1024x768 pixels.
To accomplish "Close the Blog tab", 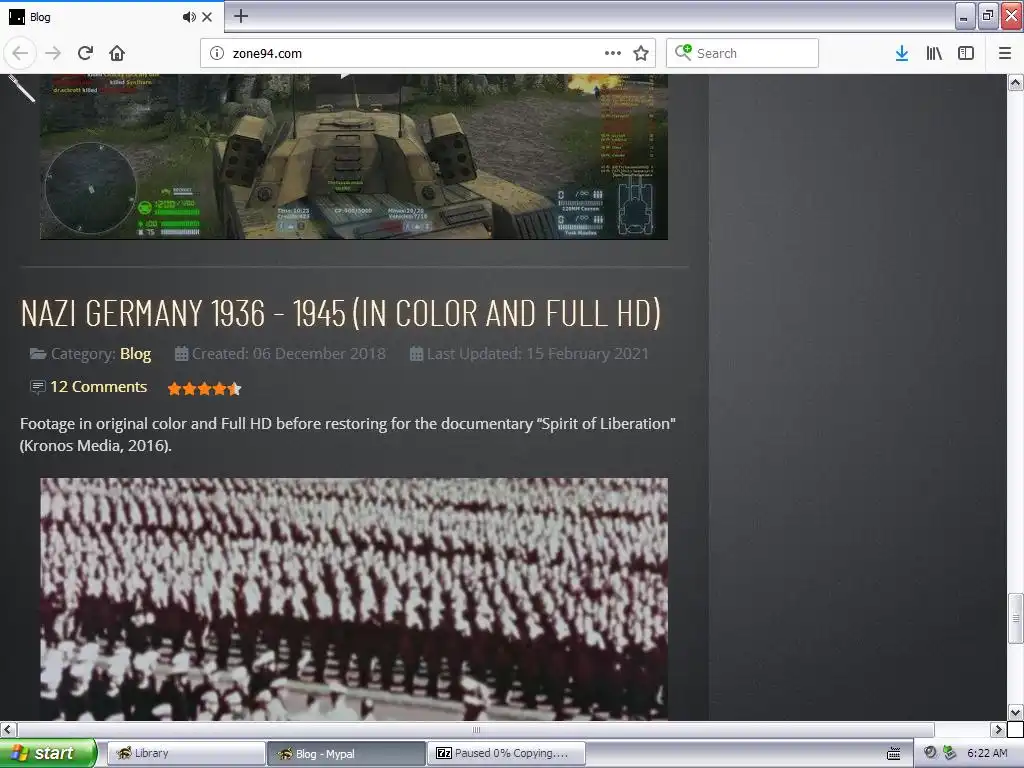I will pyautogui.click(x=207, y=17).
